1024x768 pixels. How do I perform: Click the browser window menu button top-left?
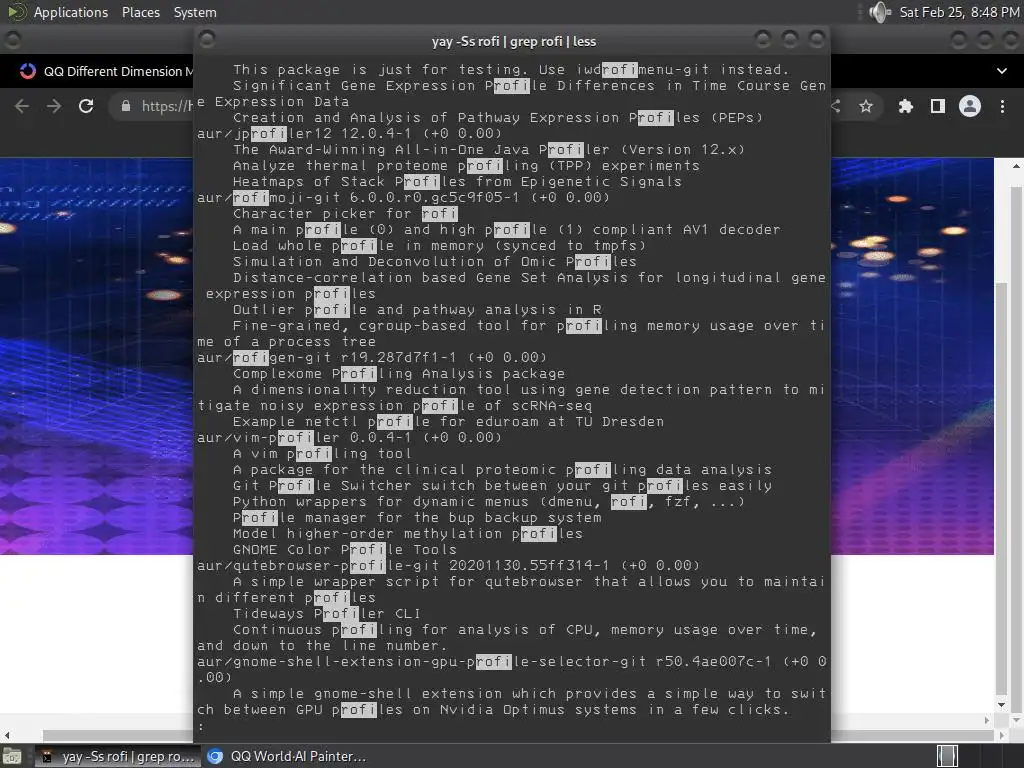[12, 40]
